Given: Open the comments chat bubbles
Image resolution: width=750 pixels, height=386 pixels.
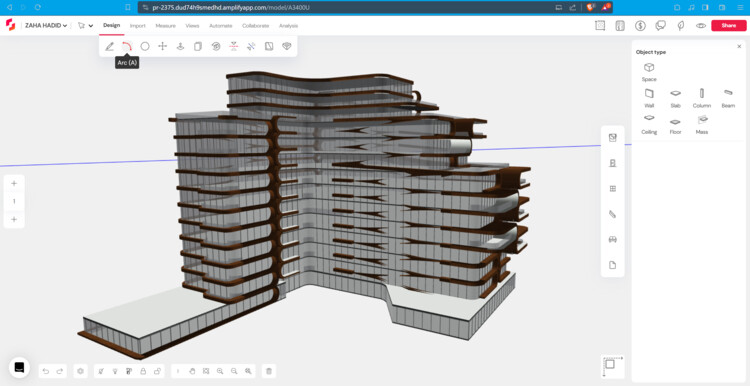Looking at the screenshot, I should pos(661,26).
